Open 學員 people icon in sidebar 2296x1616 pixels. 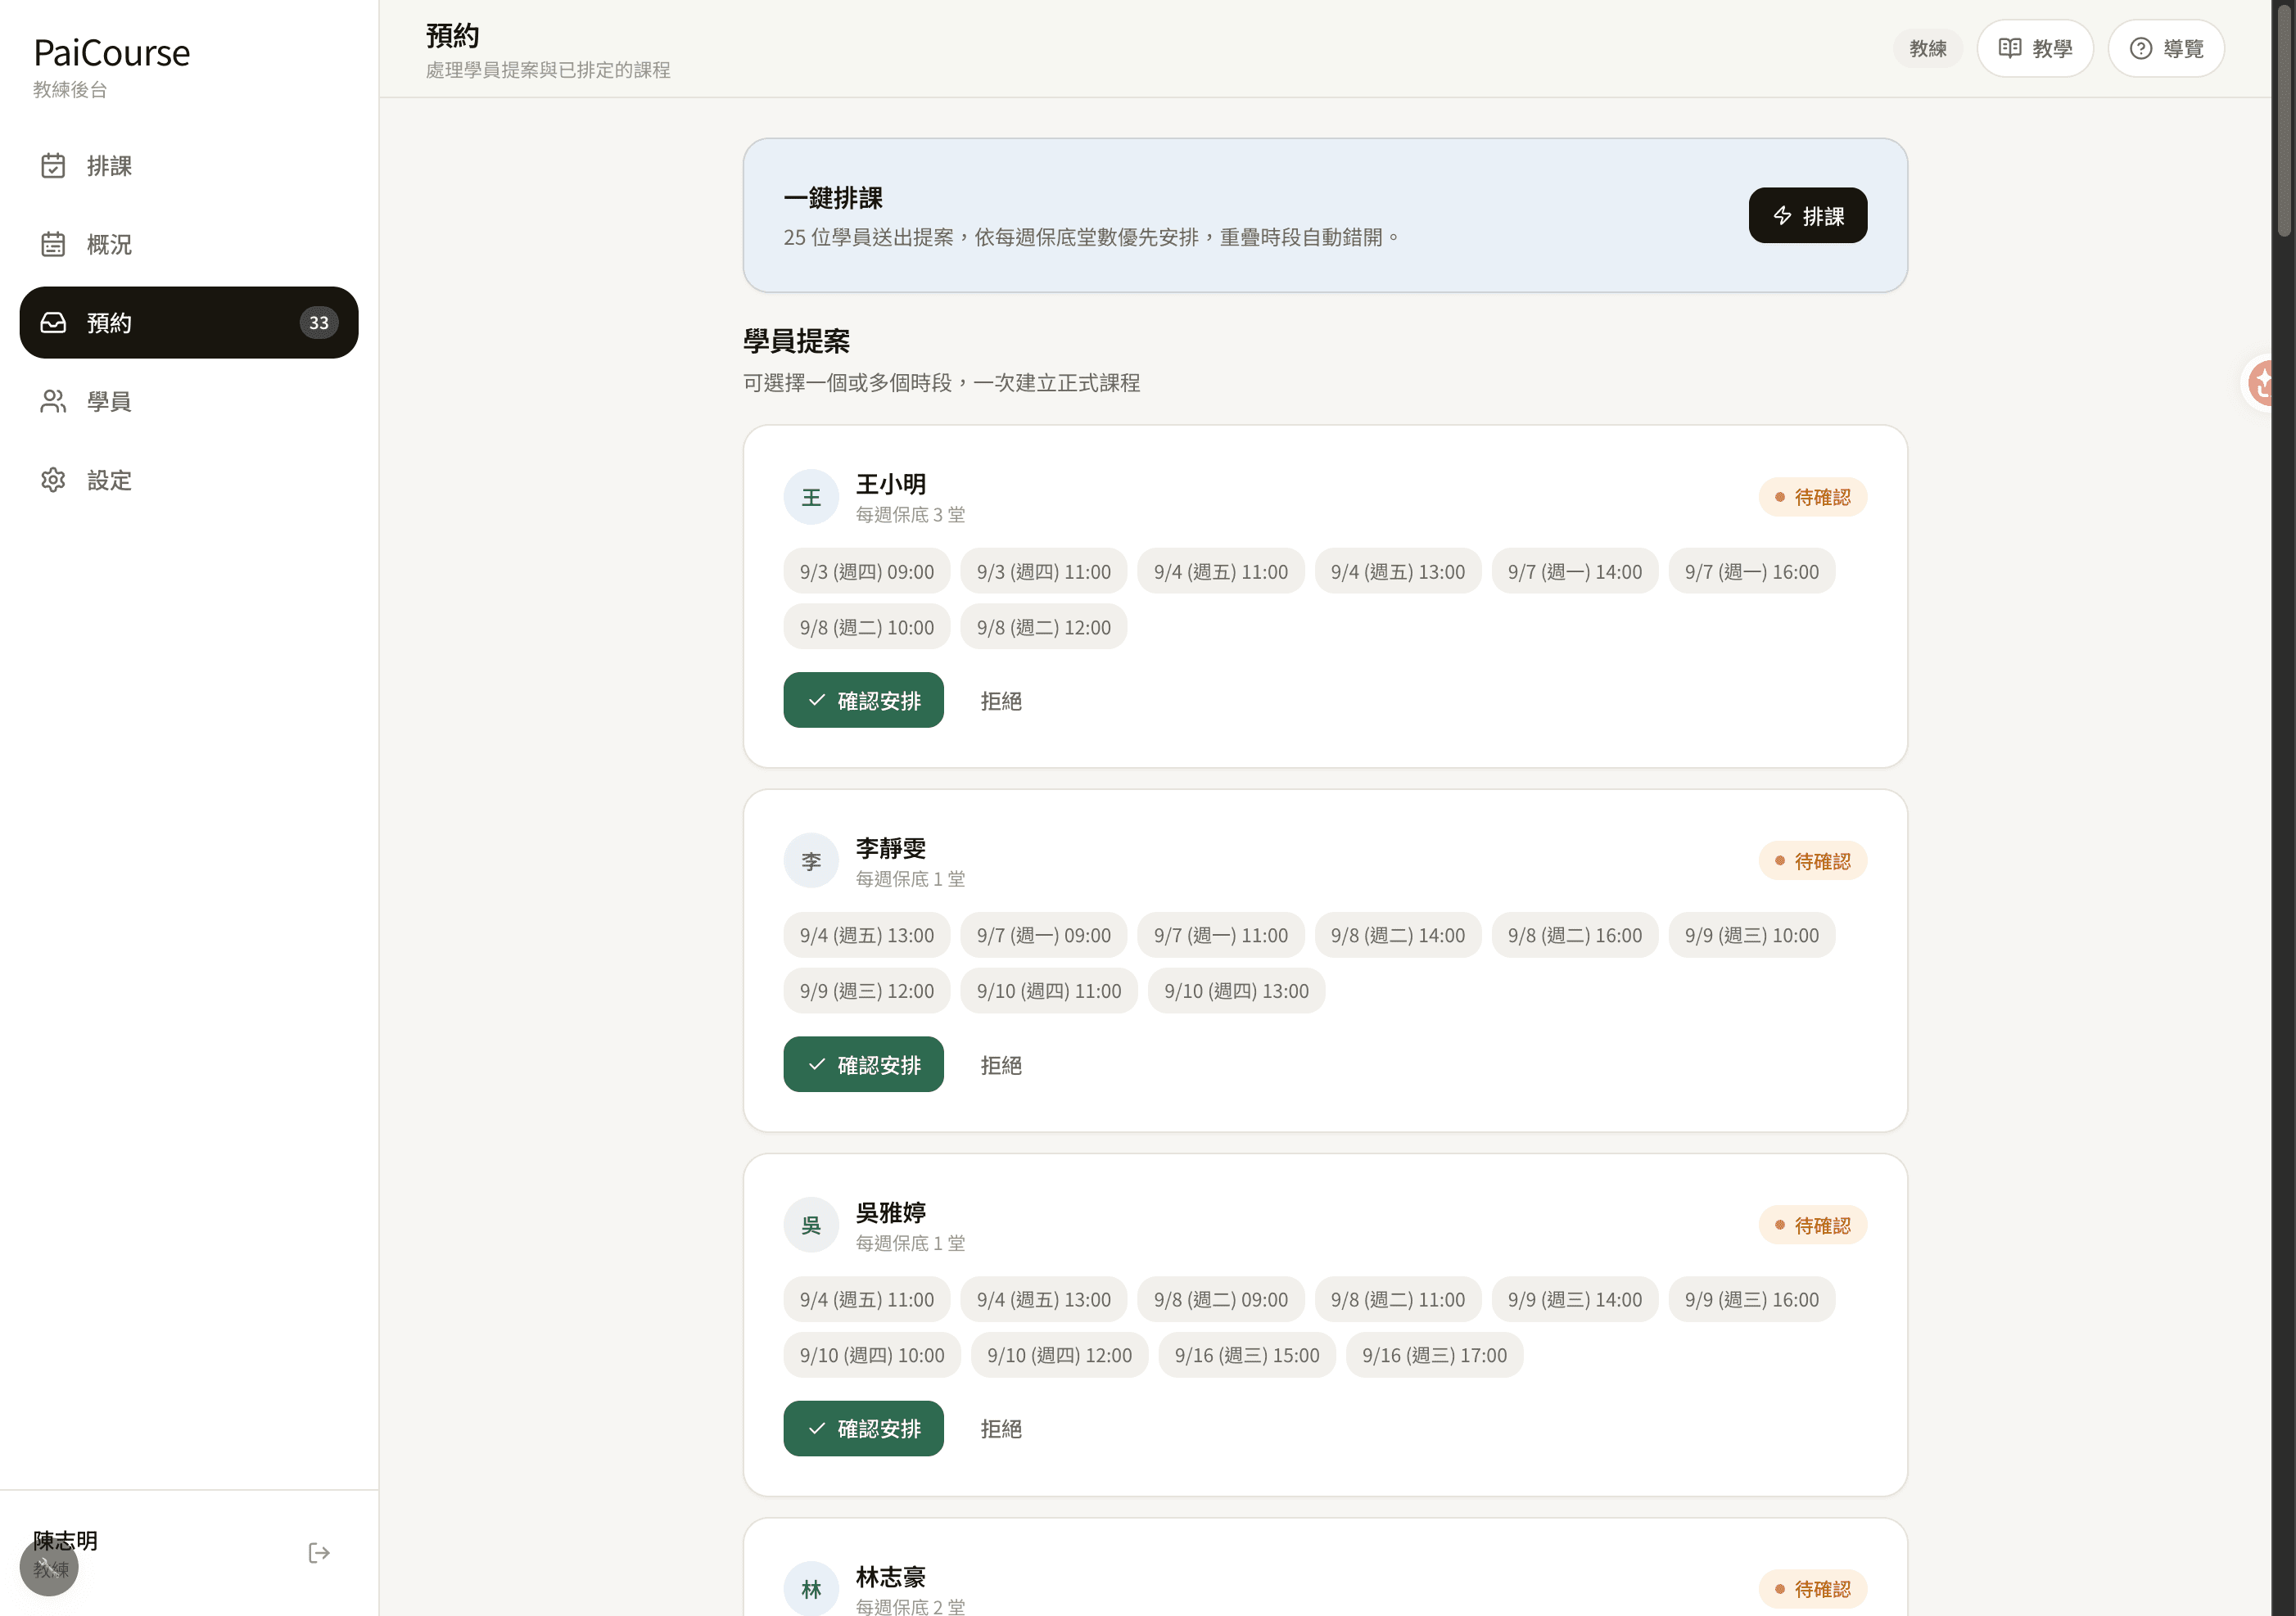[x=53, y=401]
